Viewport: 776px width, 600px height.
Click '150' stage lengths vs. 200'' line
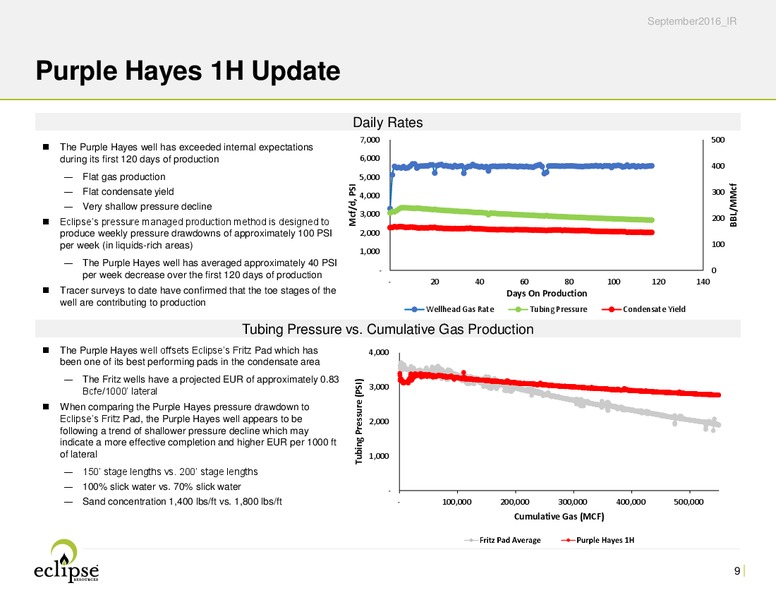[x=170, y=472]
